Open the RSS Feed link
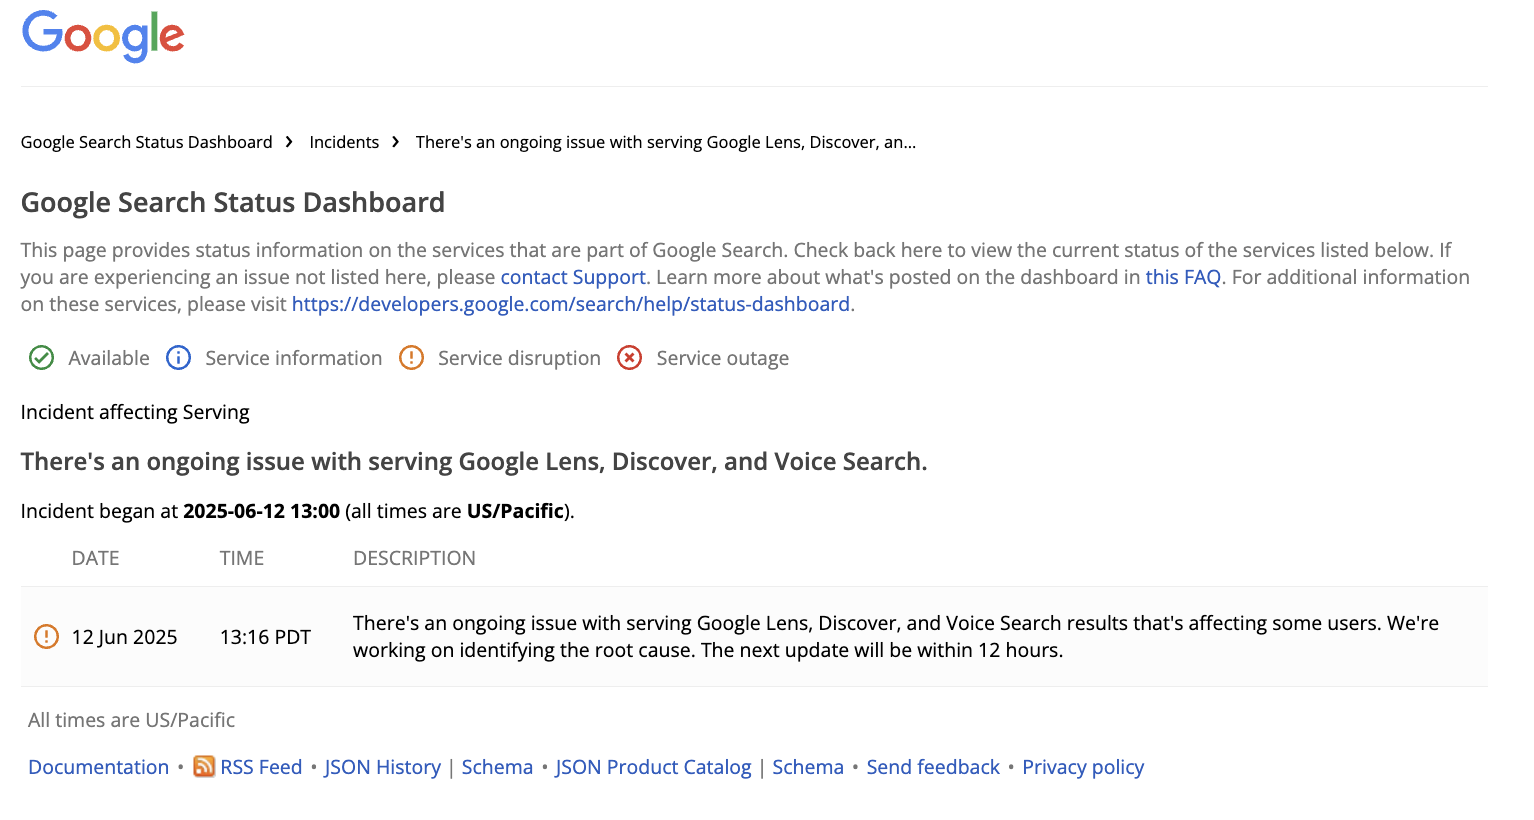The image size is (1534, 820). click(x=261, y=767)
